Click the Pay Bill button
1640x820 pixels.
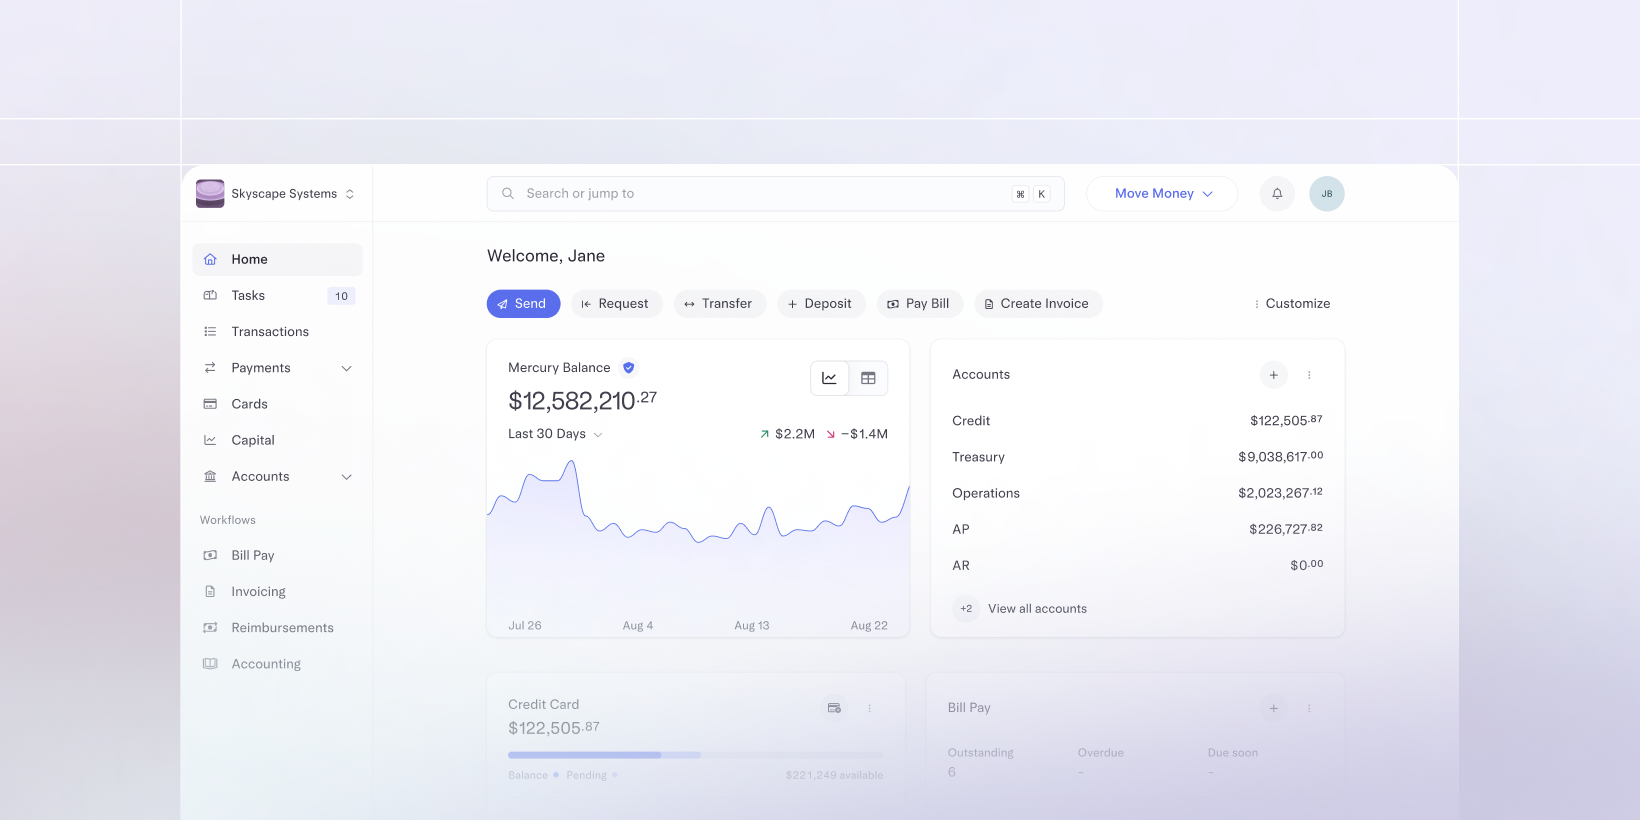click(920, 304)
